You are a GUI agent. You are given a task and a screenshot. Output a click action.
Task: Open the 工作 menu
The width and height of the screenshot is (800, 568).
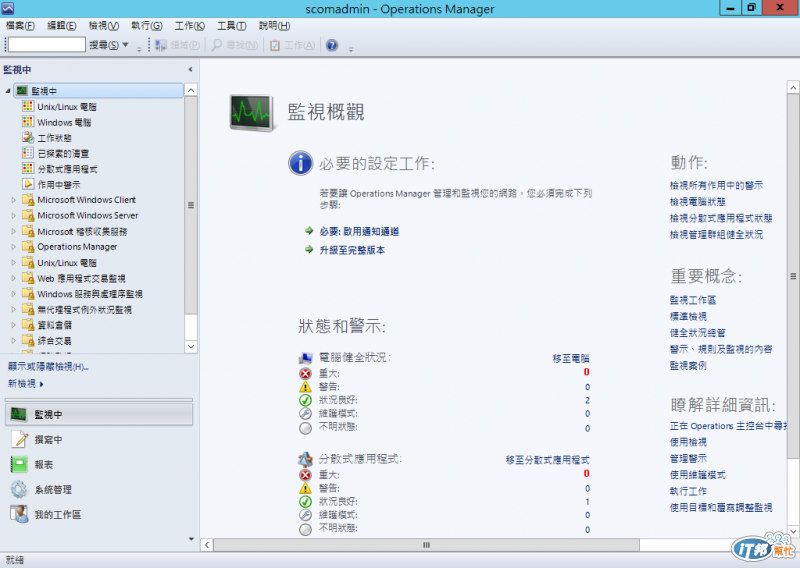click(x=190, y=26)
